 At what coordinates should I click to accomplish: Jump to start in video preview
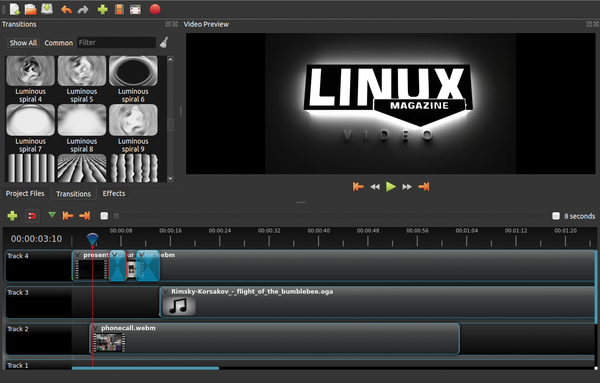358,187
